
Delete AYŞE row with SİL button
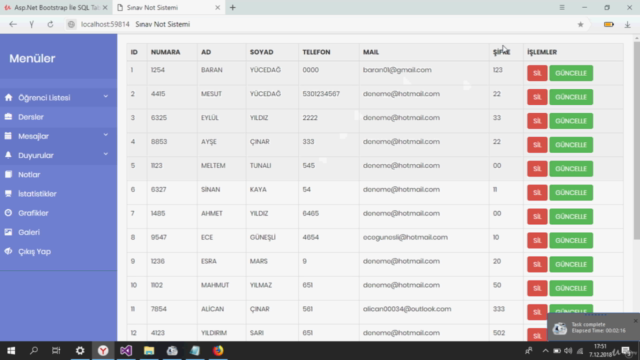(537, 145)
